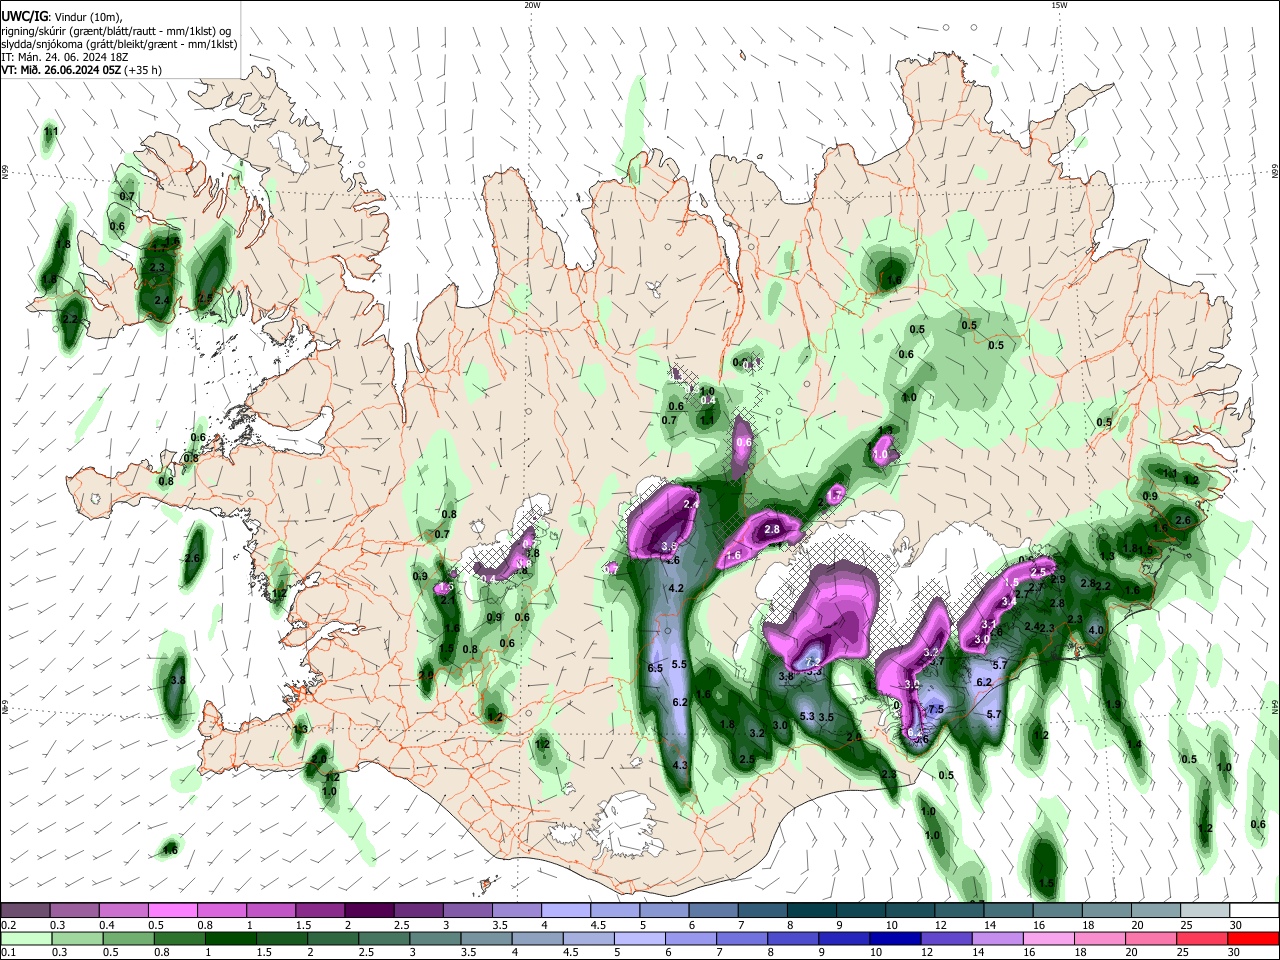This screenshot has height=960, width=1280.
Task: Click the 'slydda/snjókoma' legend description line
Action: click(x=119, y=44)
